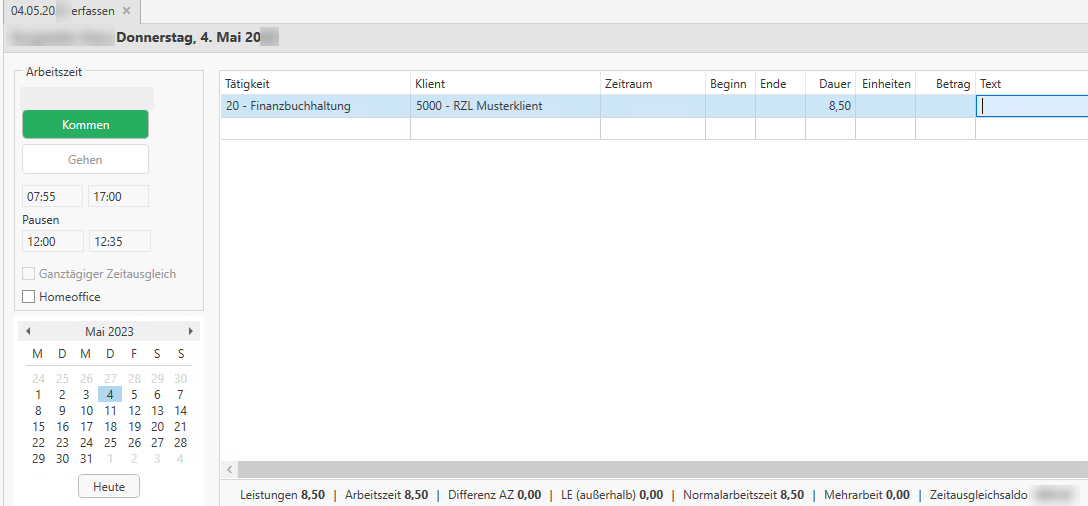The width and height of the screenshot is (1088, 506).
Task: Click the Mai 2023 calendar title
Action: 109,331
